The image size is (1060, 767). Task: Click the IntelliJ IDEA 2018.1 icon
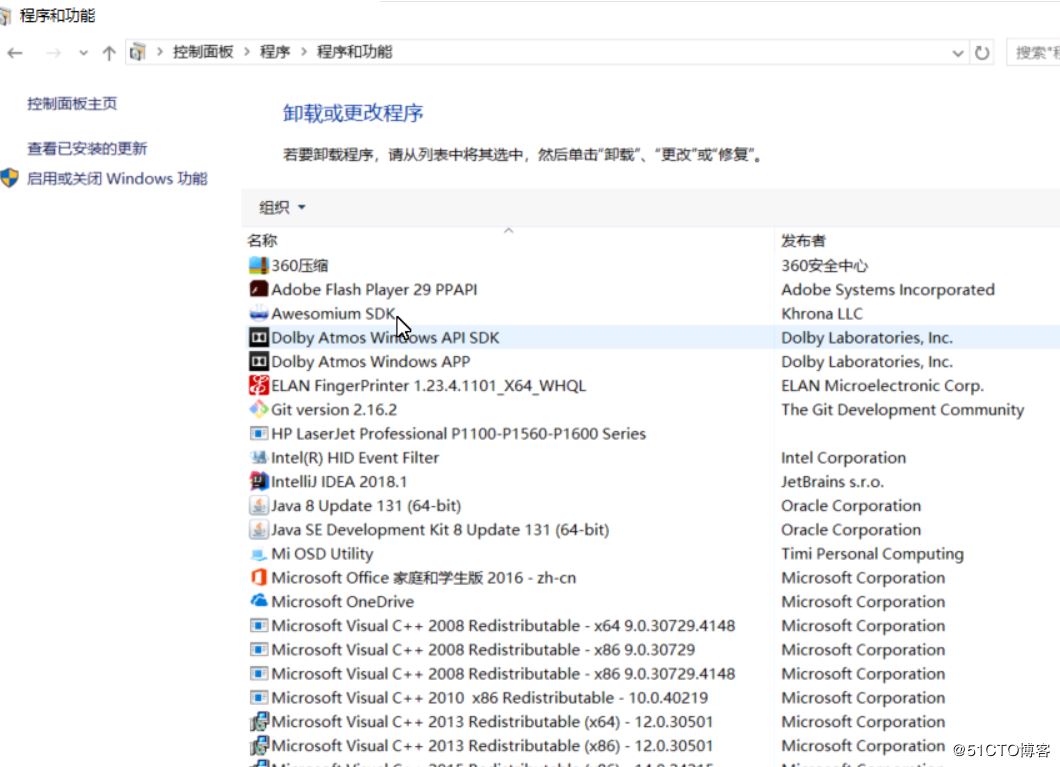(259, 481)
